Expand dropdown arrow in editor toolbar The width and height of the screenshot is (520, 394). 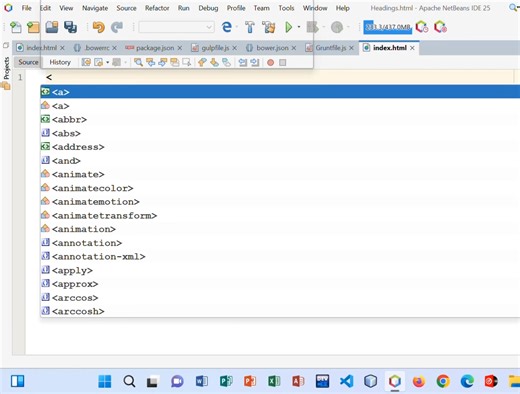(x=107, y=62)
